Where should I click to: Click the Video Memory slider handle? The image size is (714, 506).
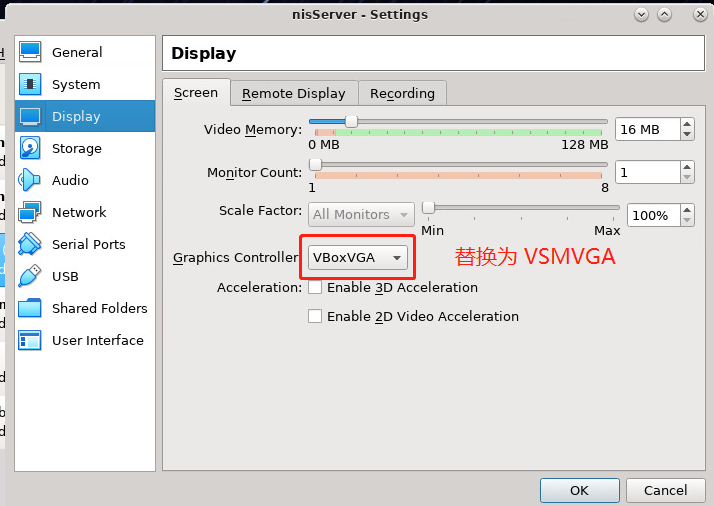pyautogui.click(x=352, y=122)
